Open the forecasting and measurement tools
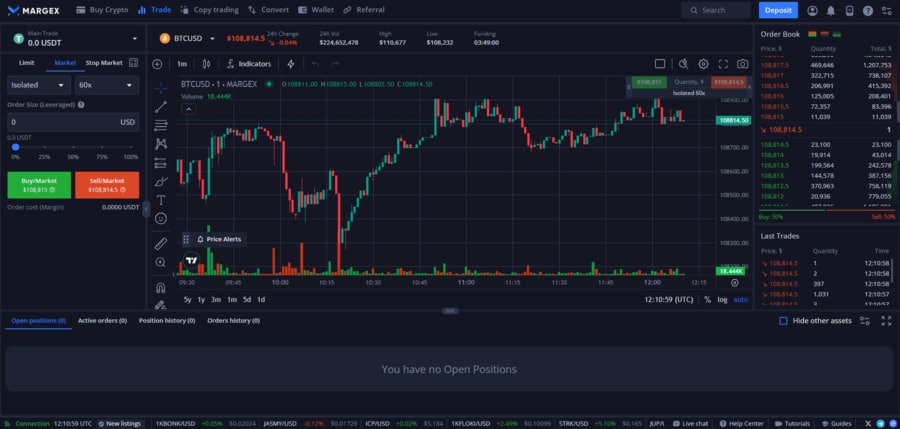The height and width of the screenshot is (429, 900). tap(161, 163)
